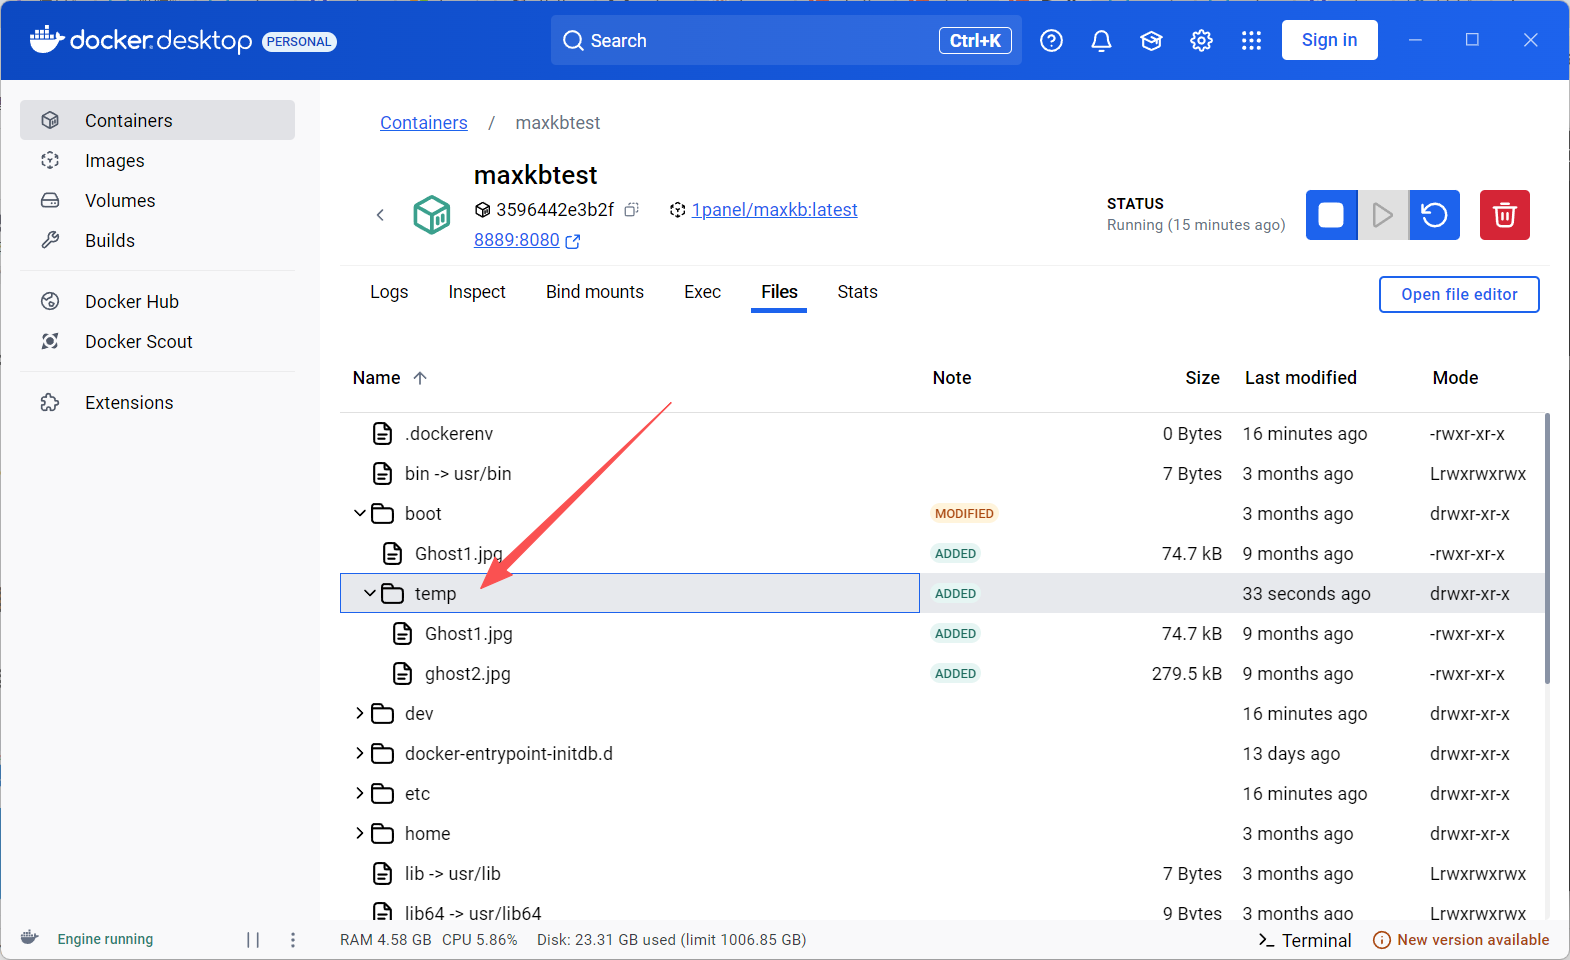Click the Size column header
Screen dimensions: 1570x960
point(1202,378)
